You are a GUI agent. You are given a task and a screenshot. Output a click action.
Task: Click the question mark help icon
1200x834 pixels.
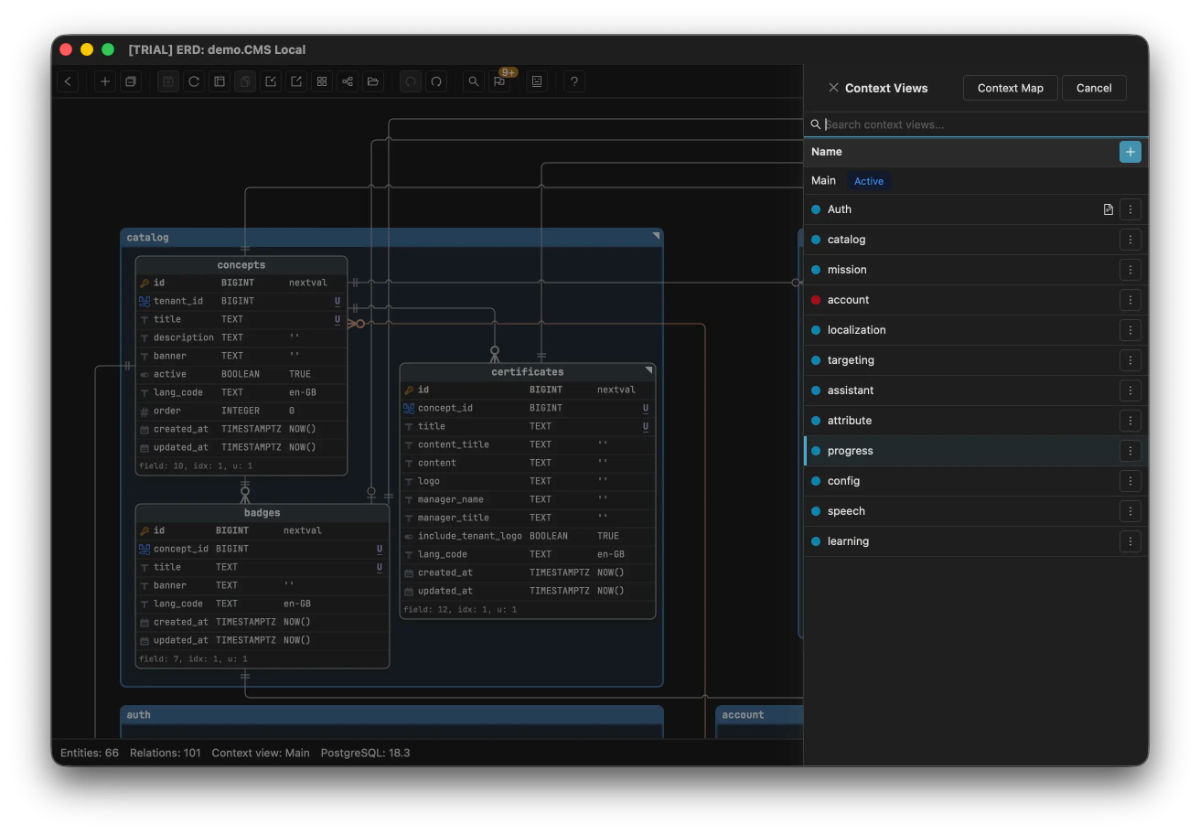tap(574, 82)
